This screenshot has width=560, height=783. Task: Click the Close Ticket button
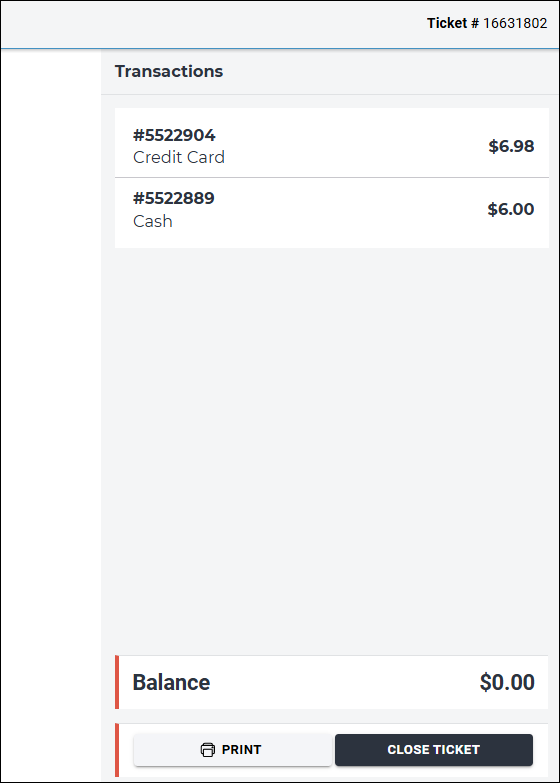point(434,750)
